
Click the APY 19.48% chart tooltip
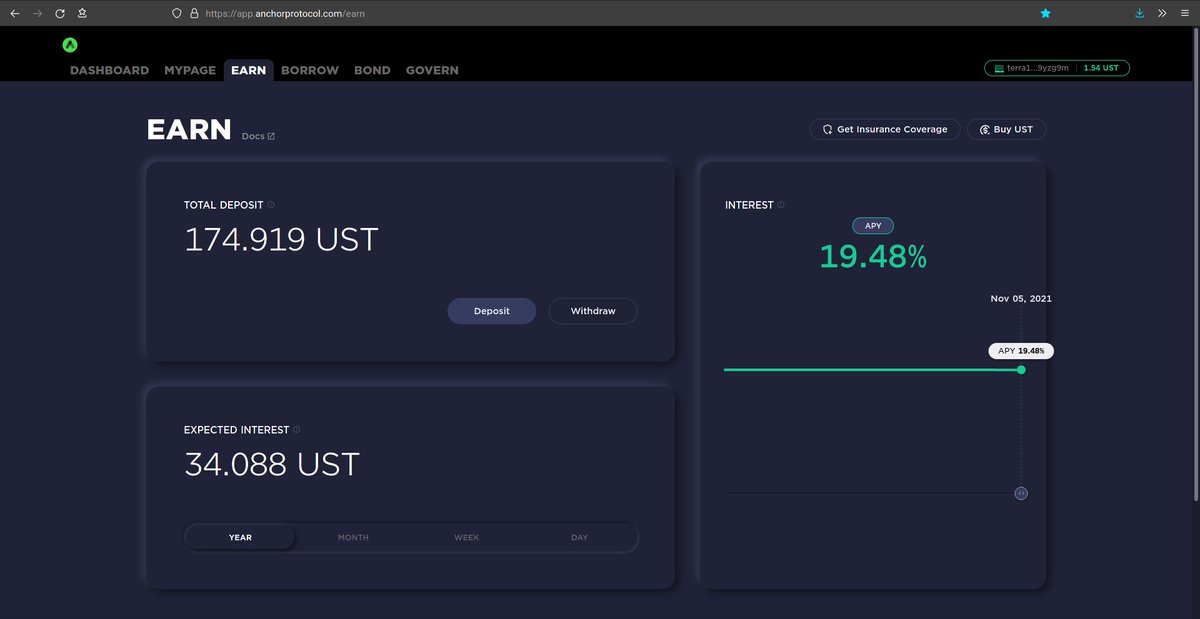1021,351
